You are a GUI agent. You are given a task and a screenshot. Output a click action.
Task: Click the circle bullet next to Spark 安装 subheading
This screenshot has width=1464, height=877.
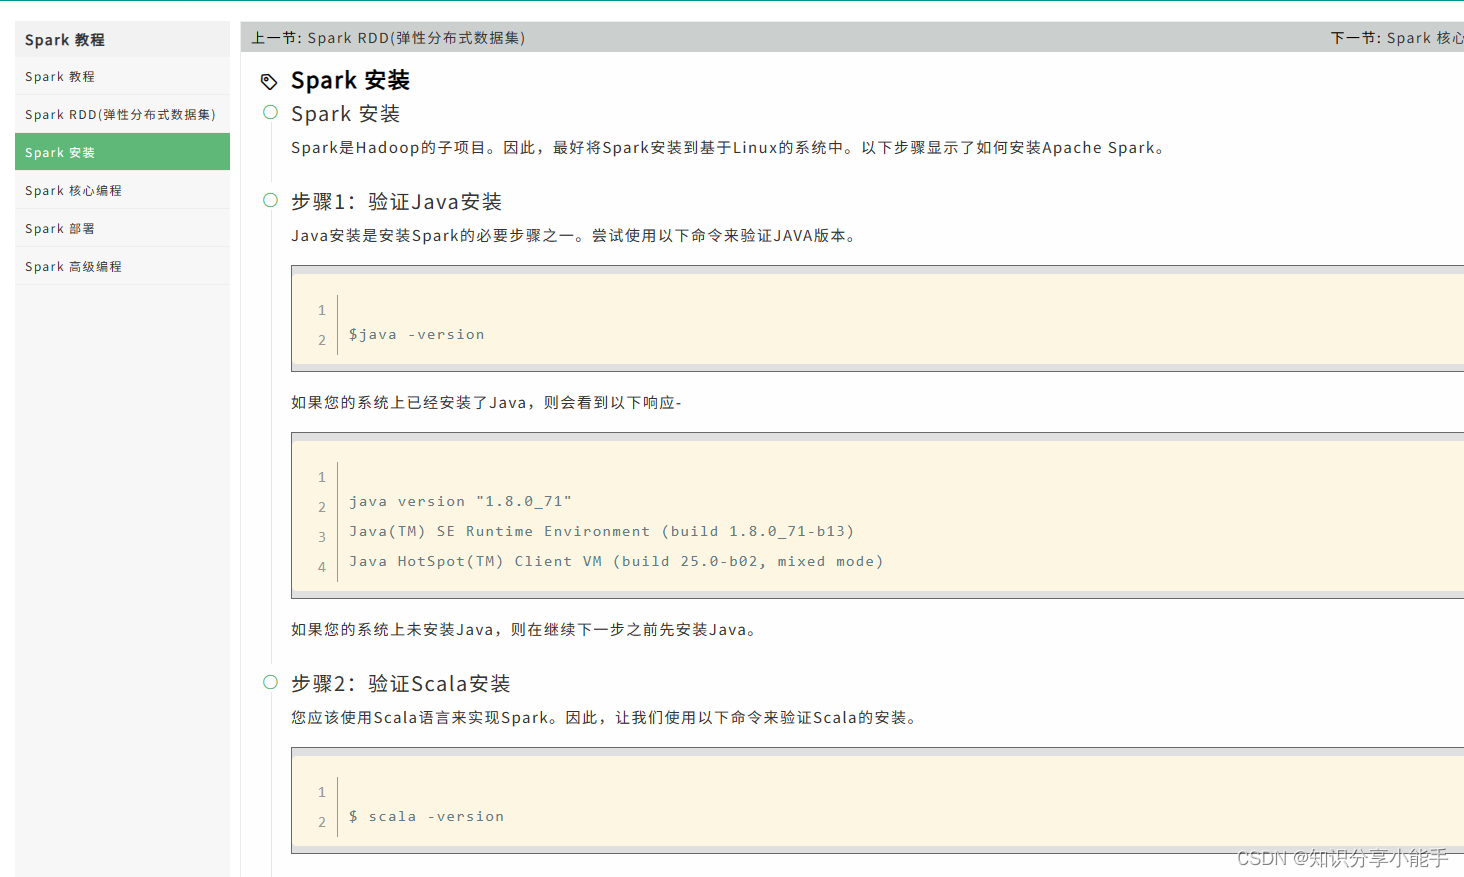[x=270, y=112]
